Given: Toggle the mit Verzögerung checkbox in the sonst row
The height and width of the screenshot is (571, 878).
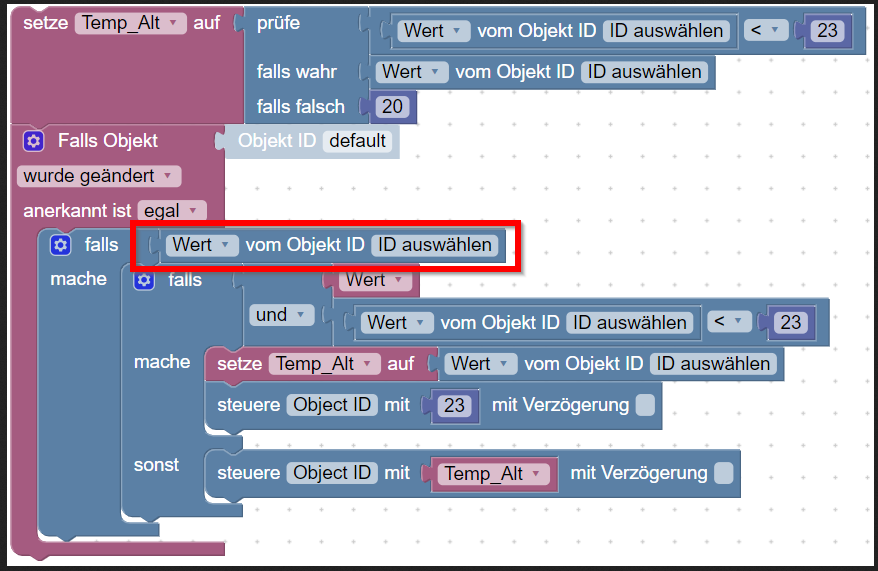Looking at the screenshot, I should [x=723, y=473].
